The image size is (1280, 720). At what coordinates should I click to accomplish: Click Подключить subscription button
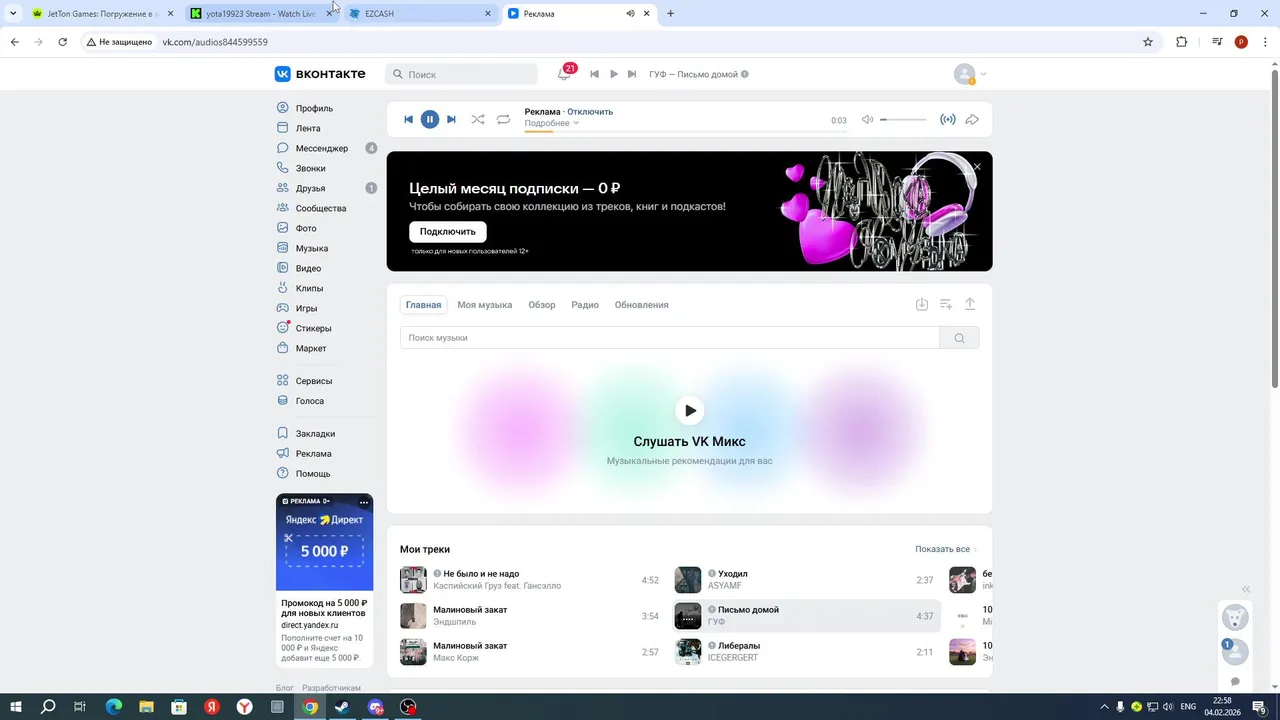[x=448, y=231]
